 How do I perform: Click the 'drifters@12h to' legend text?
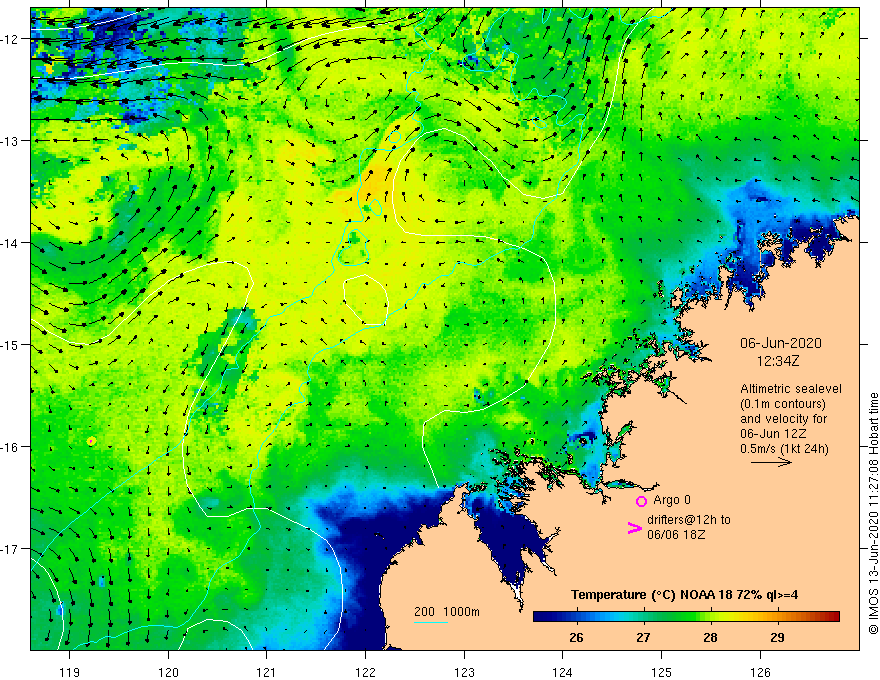tap(689, 520)
